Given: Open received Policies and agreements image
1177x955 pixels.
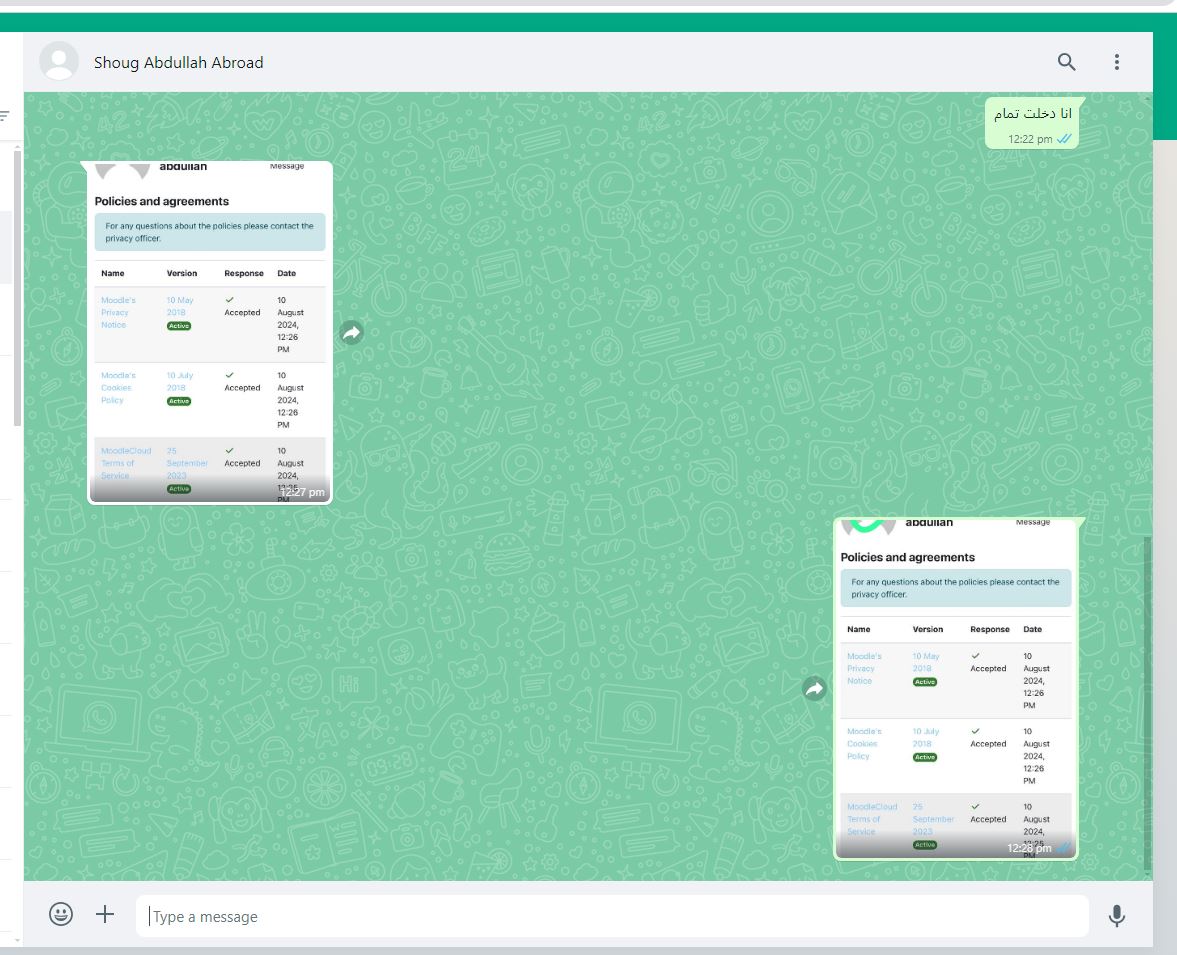Looking at the screenshot, I should [210, 333].
